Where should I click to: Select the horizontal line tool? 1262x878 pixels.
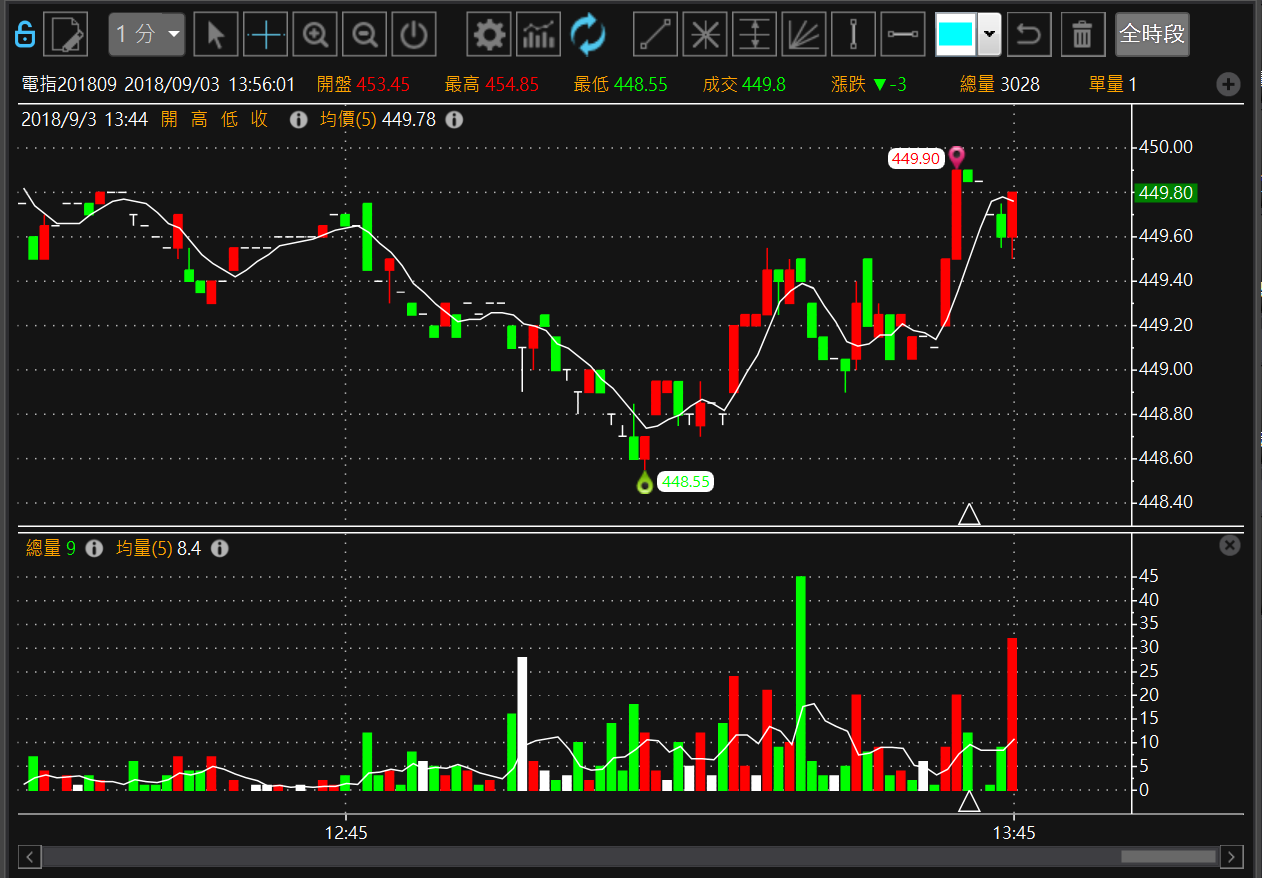click(903, 35)
